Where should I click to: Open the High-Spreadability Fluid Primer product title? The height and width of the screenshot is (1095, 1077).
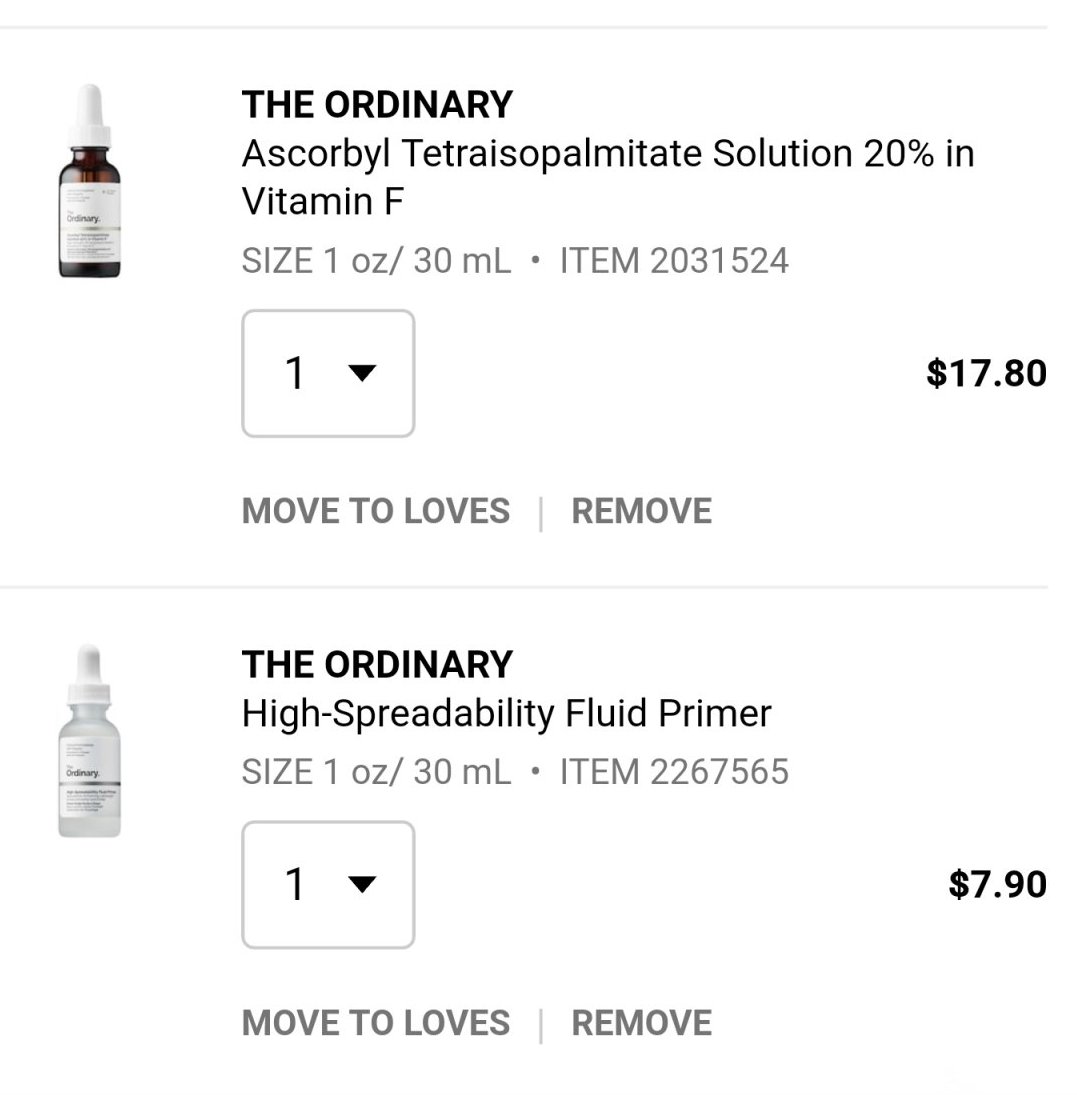(x=506, y=714)
